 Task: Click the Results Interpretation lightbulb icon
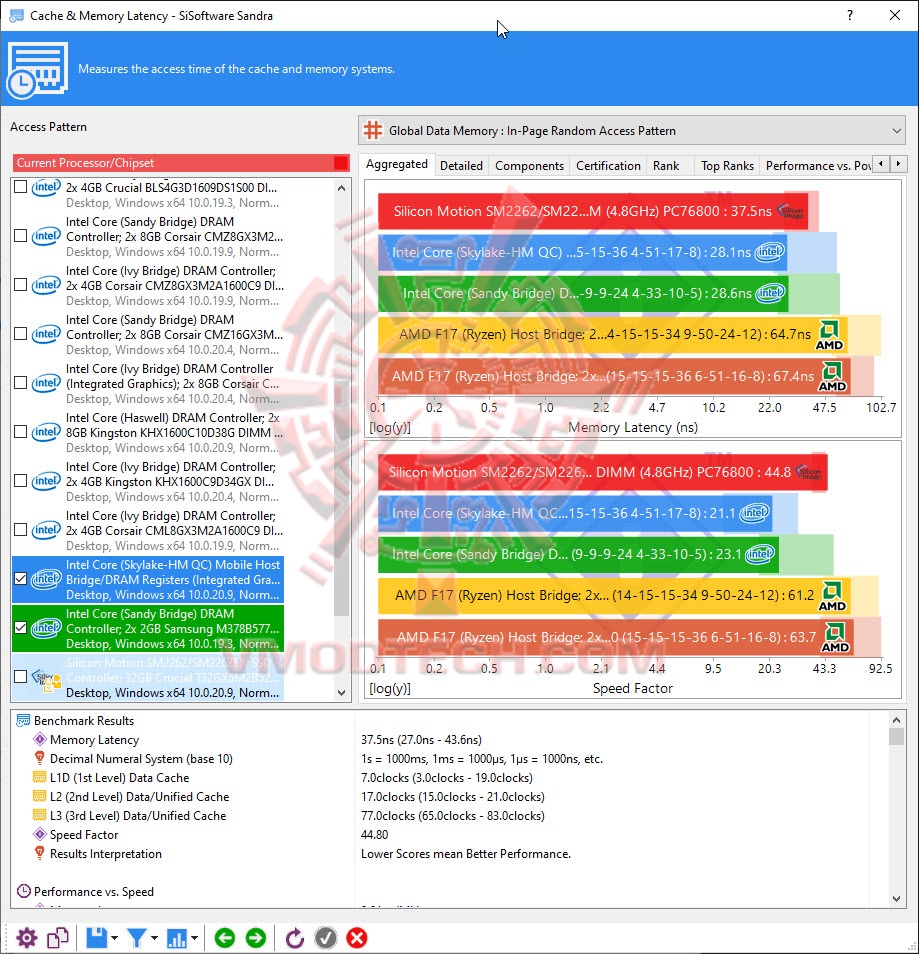pyautogui.click(x=40, y=853)
